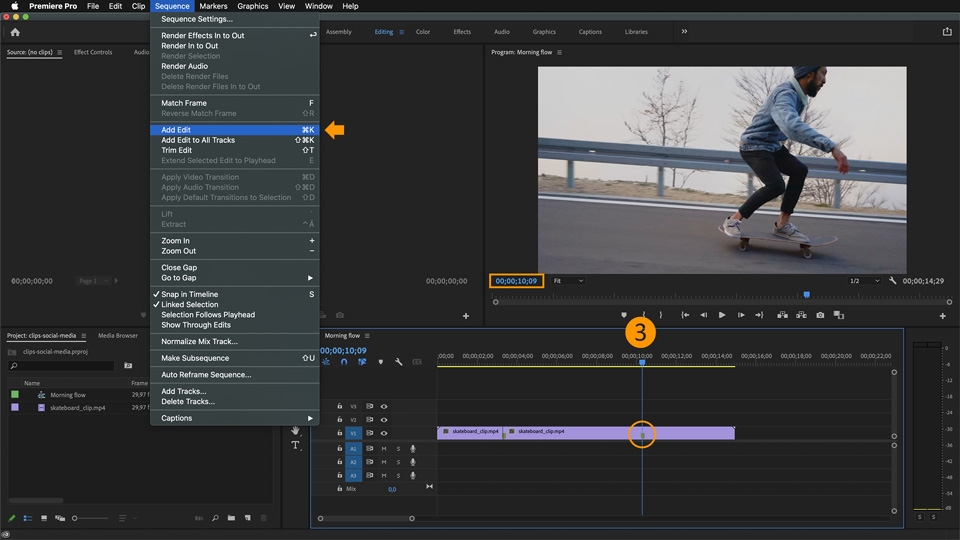The height and width of the screenshot is (540, 960).
Task: Click Mark In in the Program monitor
Action: click(643, 315)
